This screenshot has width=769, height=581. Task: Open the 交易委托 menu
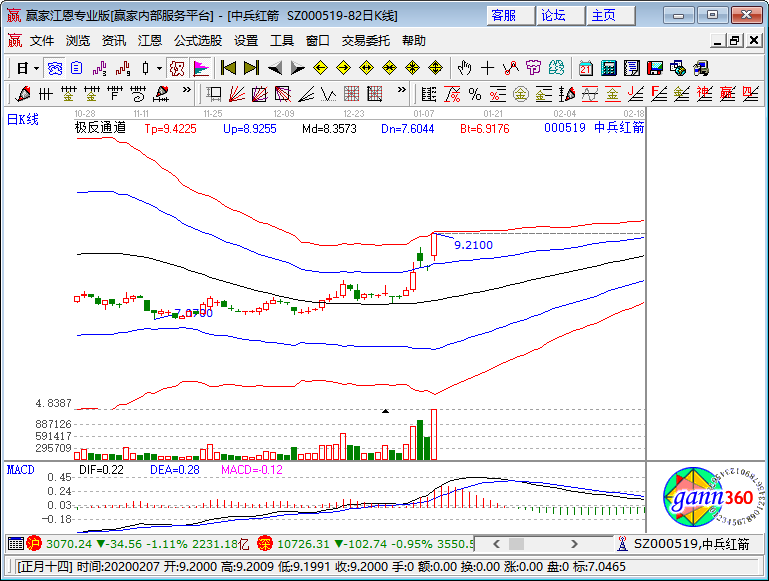coord(366,41)
